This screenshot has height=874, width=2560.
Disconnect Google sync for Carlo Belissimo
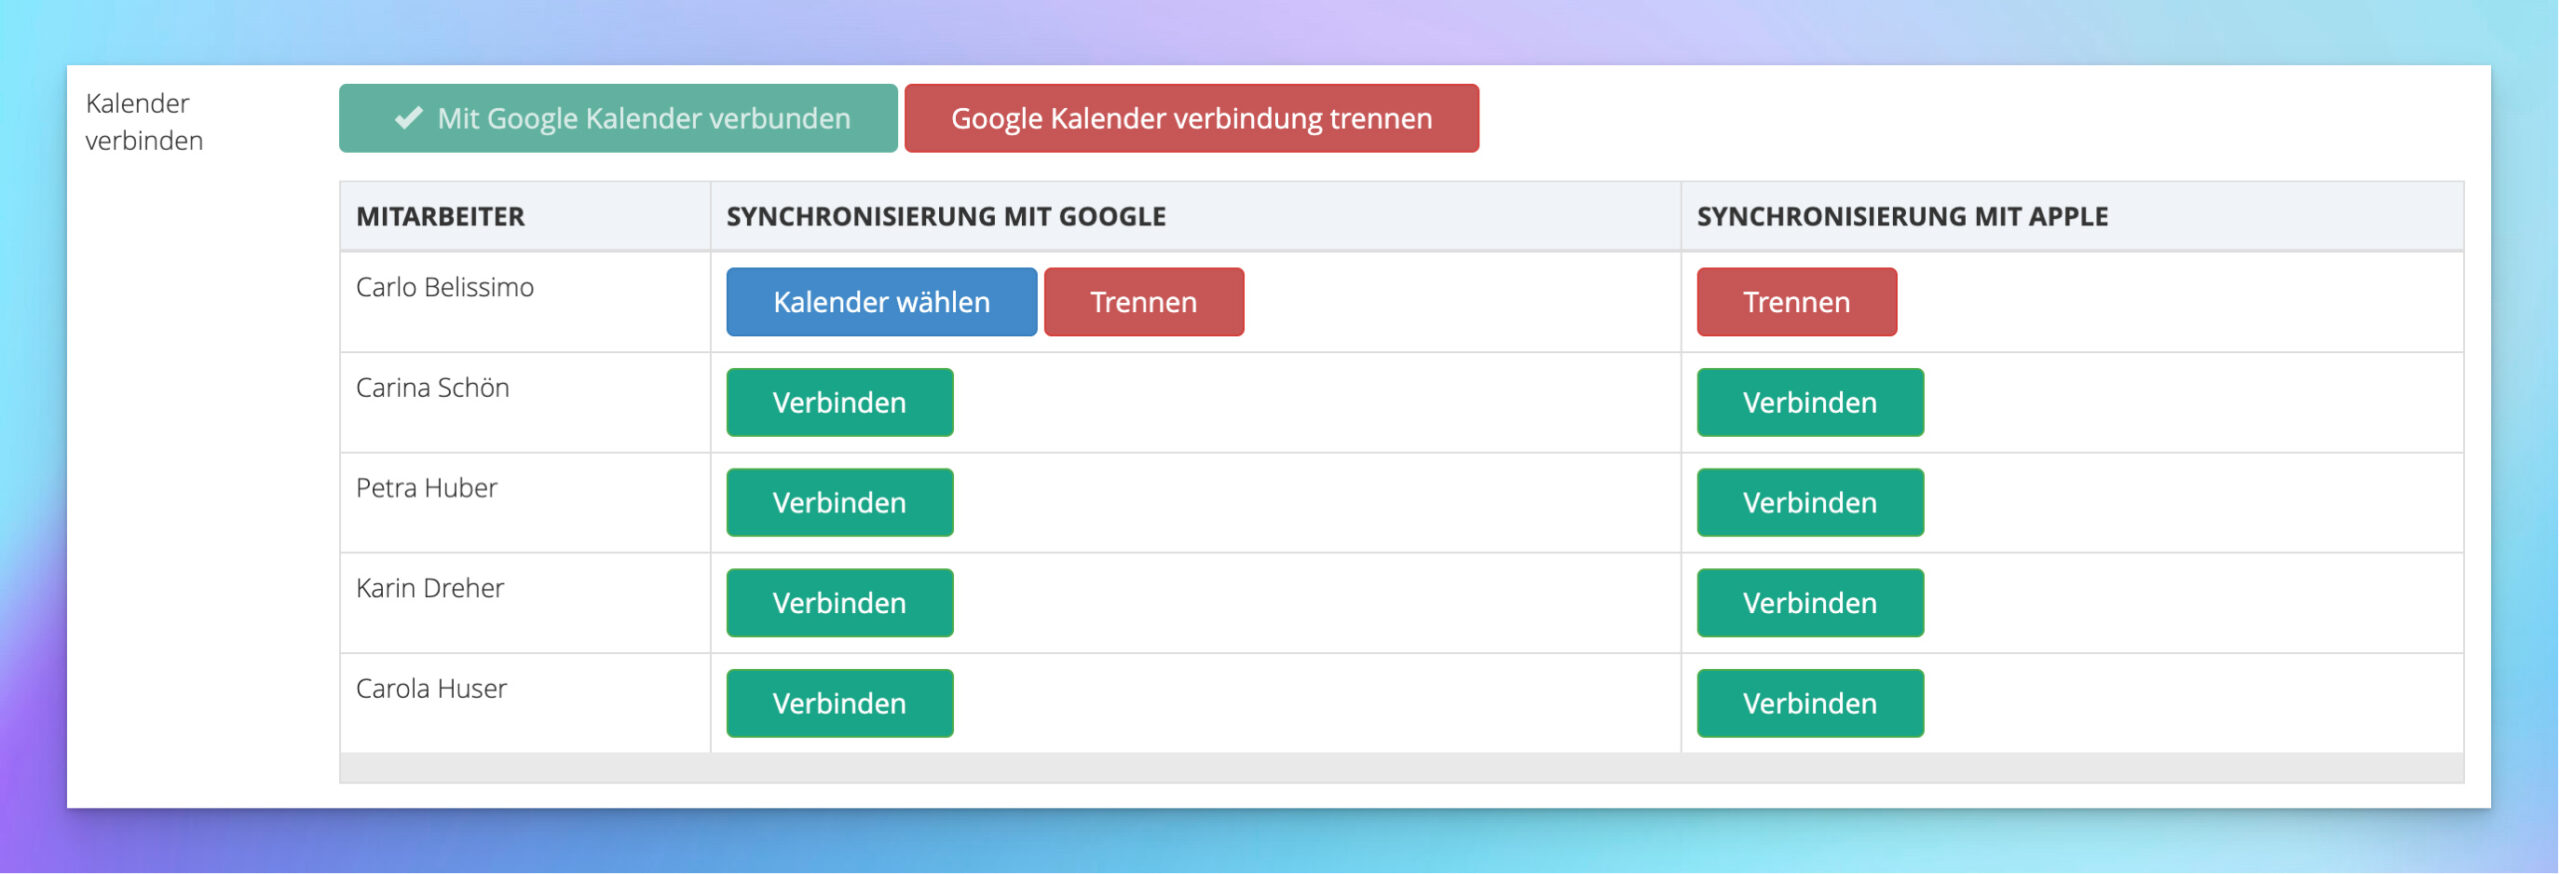[1143, 302]
